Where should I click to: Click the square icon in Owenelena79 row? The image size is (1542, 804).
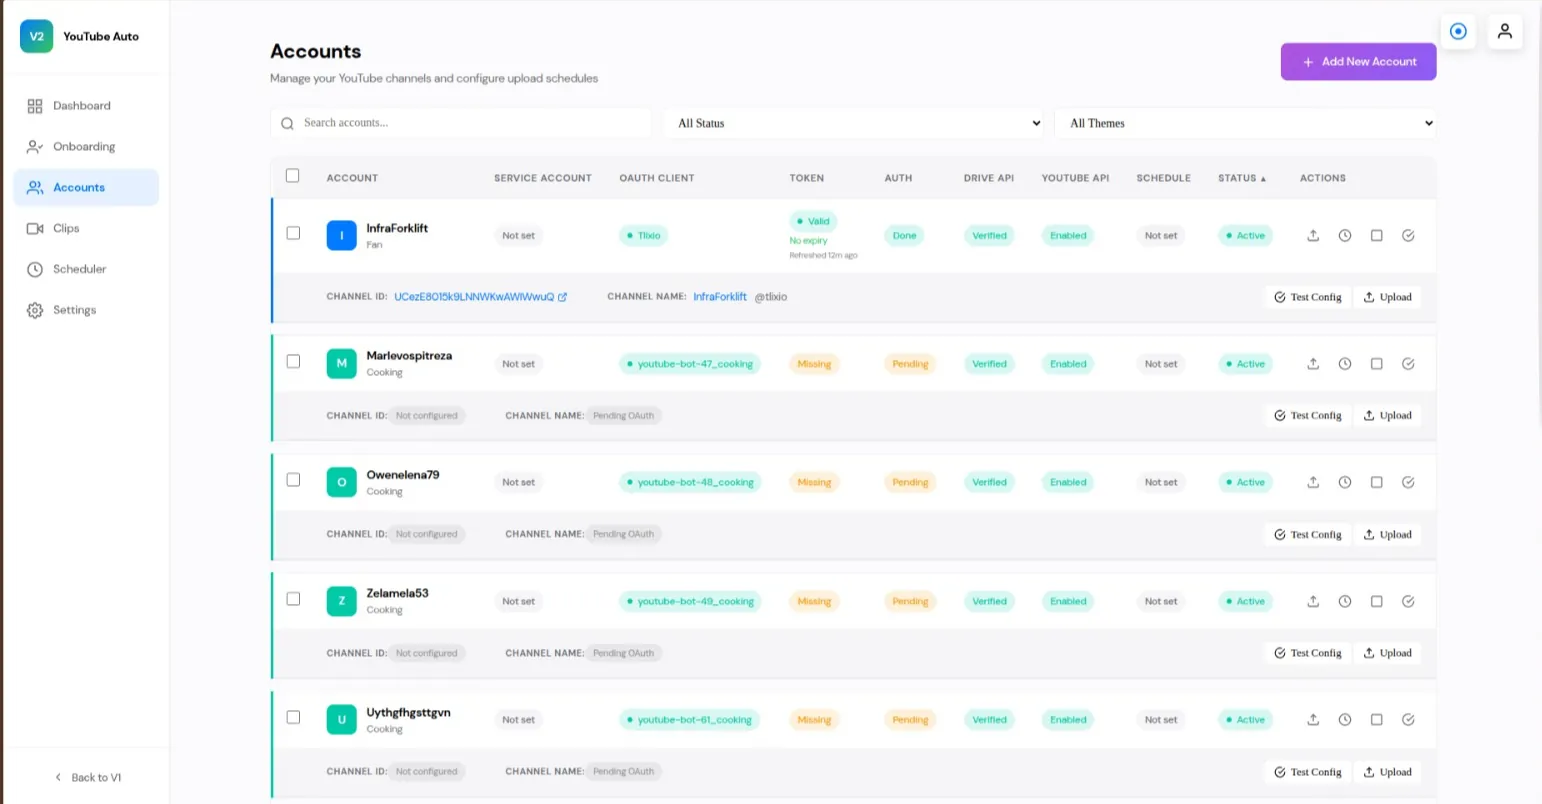pos(1377,482)
